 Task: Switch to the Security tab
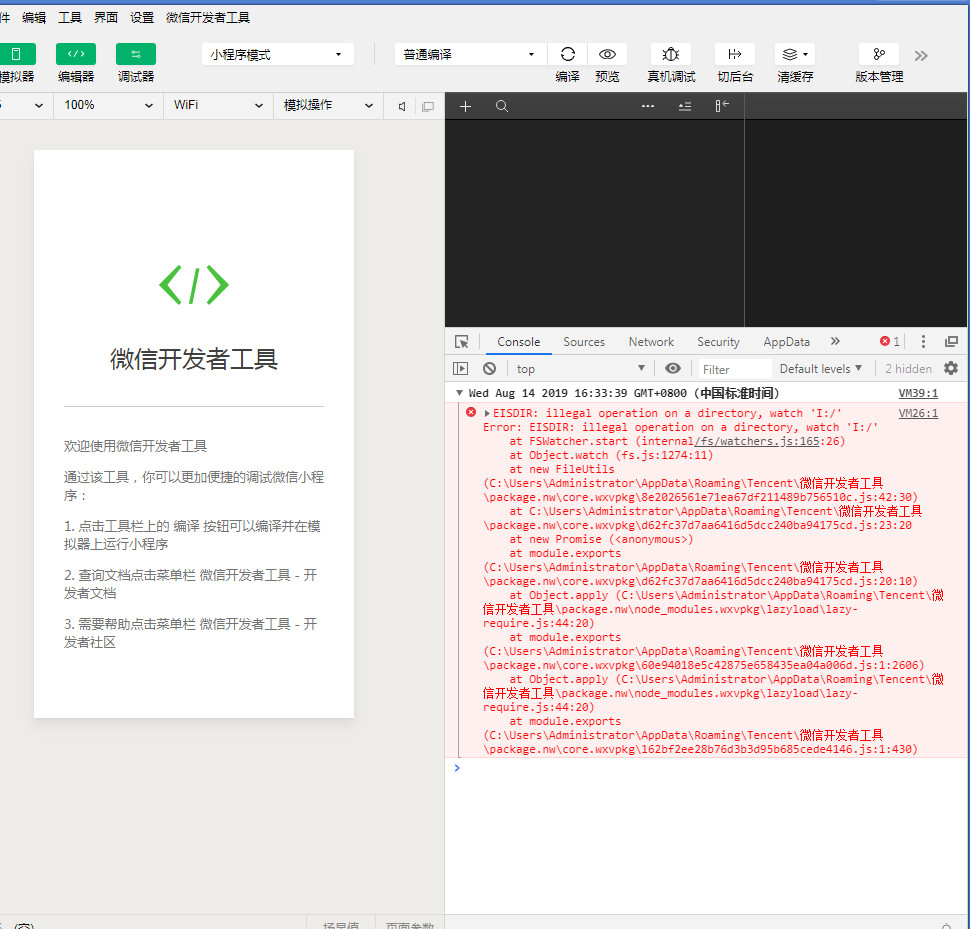[x=718, y=342]
